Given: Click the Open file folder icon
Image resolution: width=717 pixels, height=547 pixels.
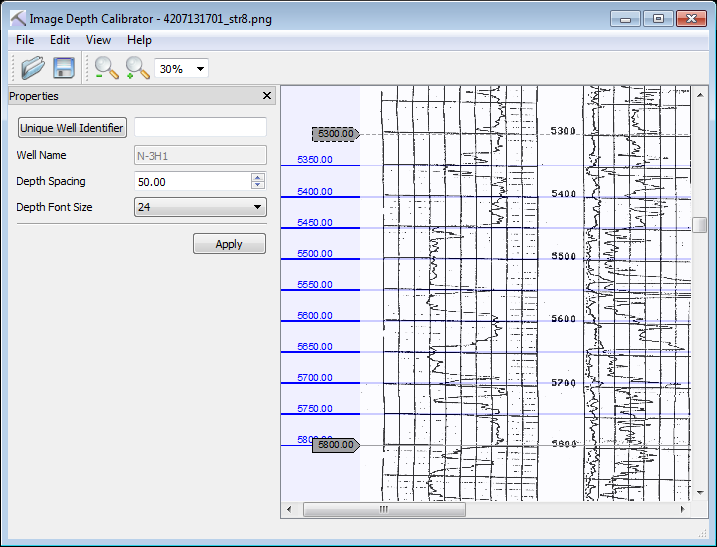Looking at the screenshot, I should tap(33, 68).
